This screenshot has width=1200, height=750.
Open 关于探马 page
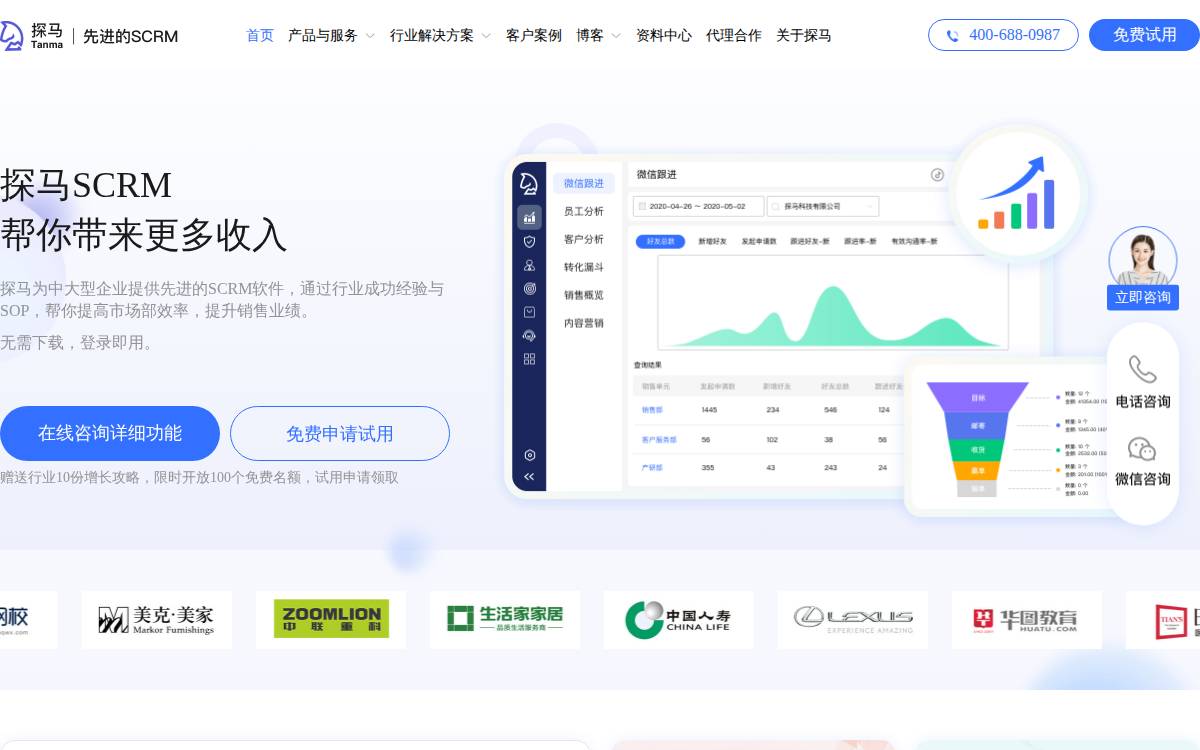click(804, 36)
